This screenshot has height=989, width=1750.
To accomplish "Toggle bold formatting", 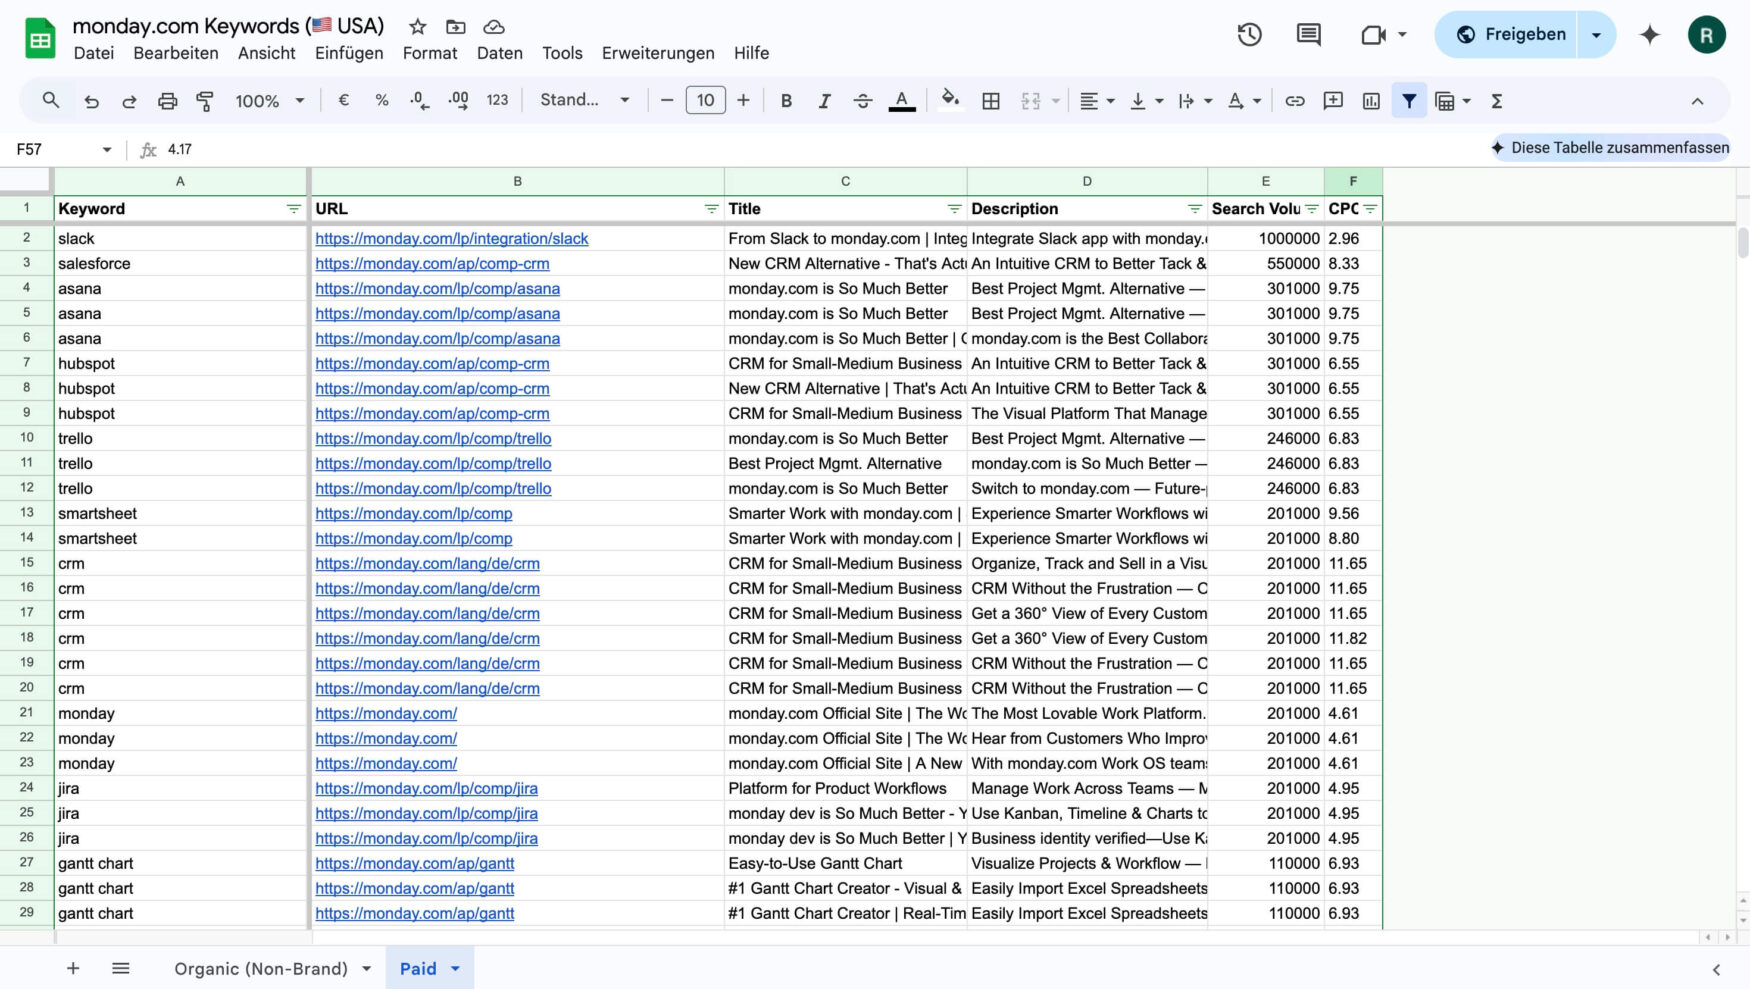I will (x=786, y=101).
